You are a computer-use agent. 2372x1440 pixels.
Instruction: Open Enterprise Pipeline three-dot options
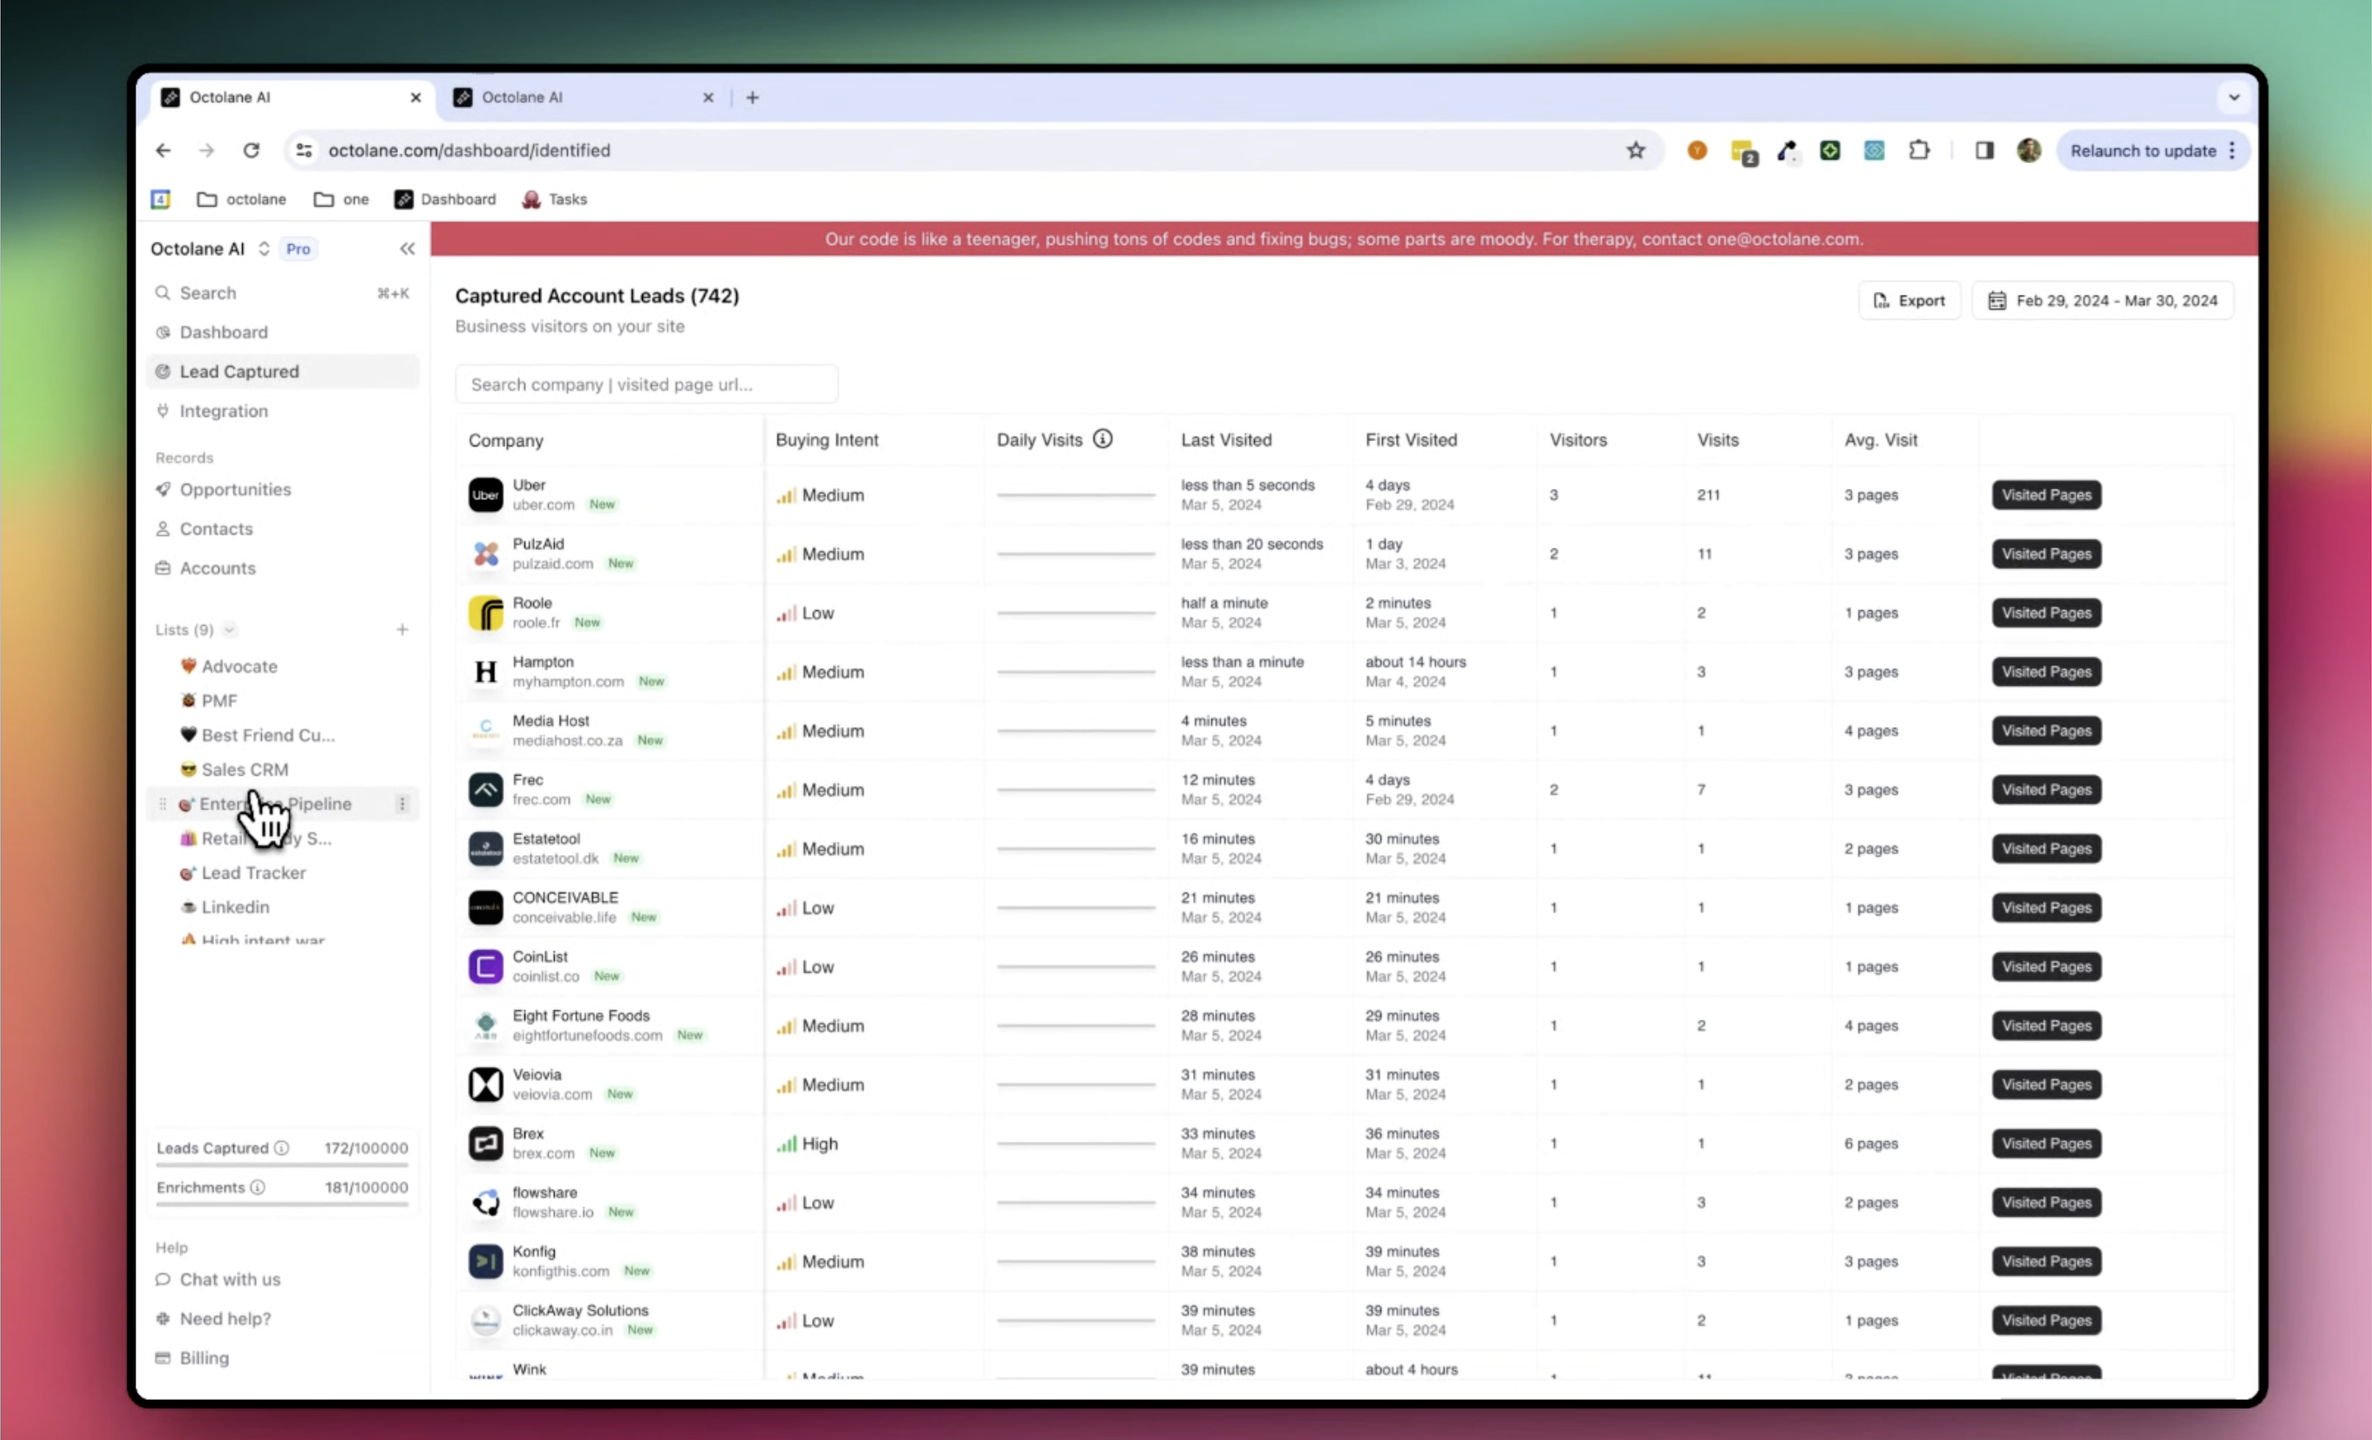[402, 804]
